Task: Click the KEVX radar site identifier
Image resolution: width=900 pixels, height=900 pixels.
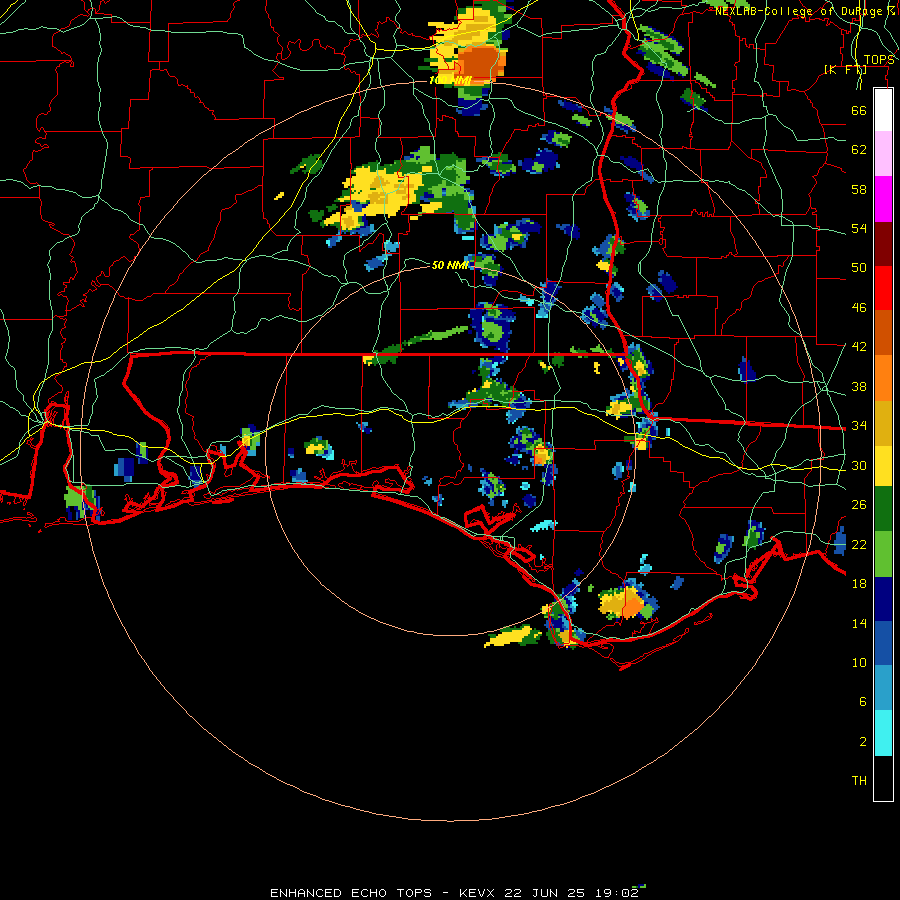Action: (x=476, y=893)
